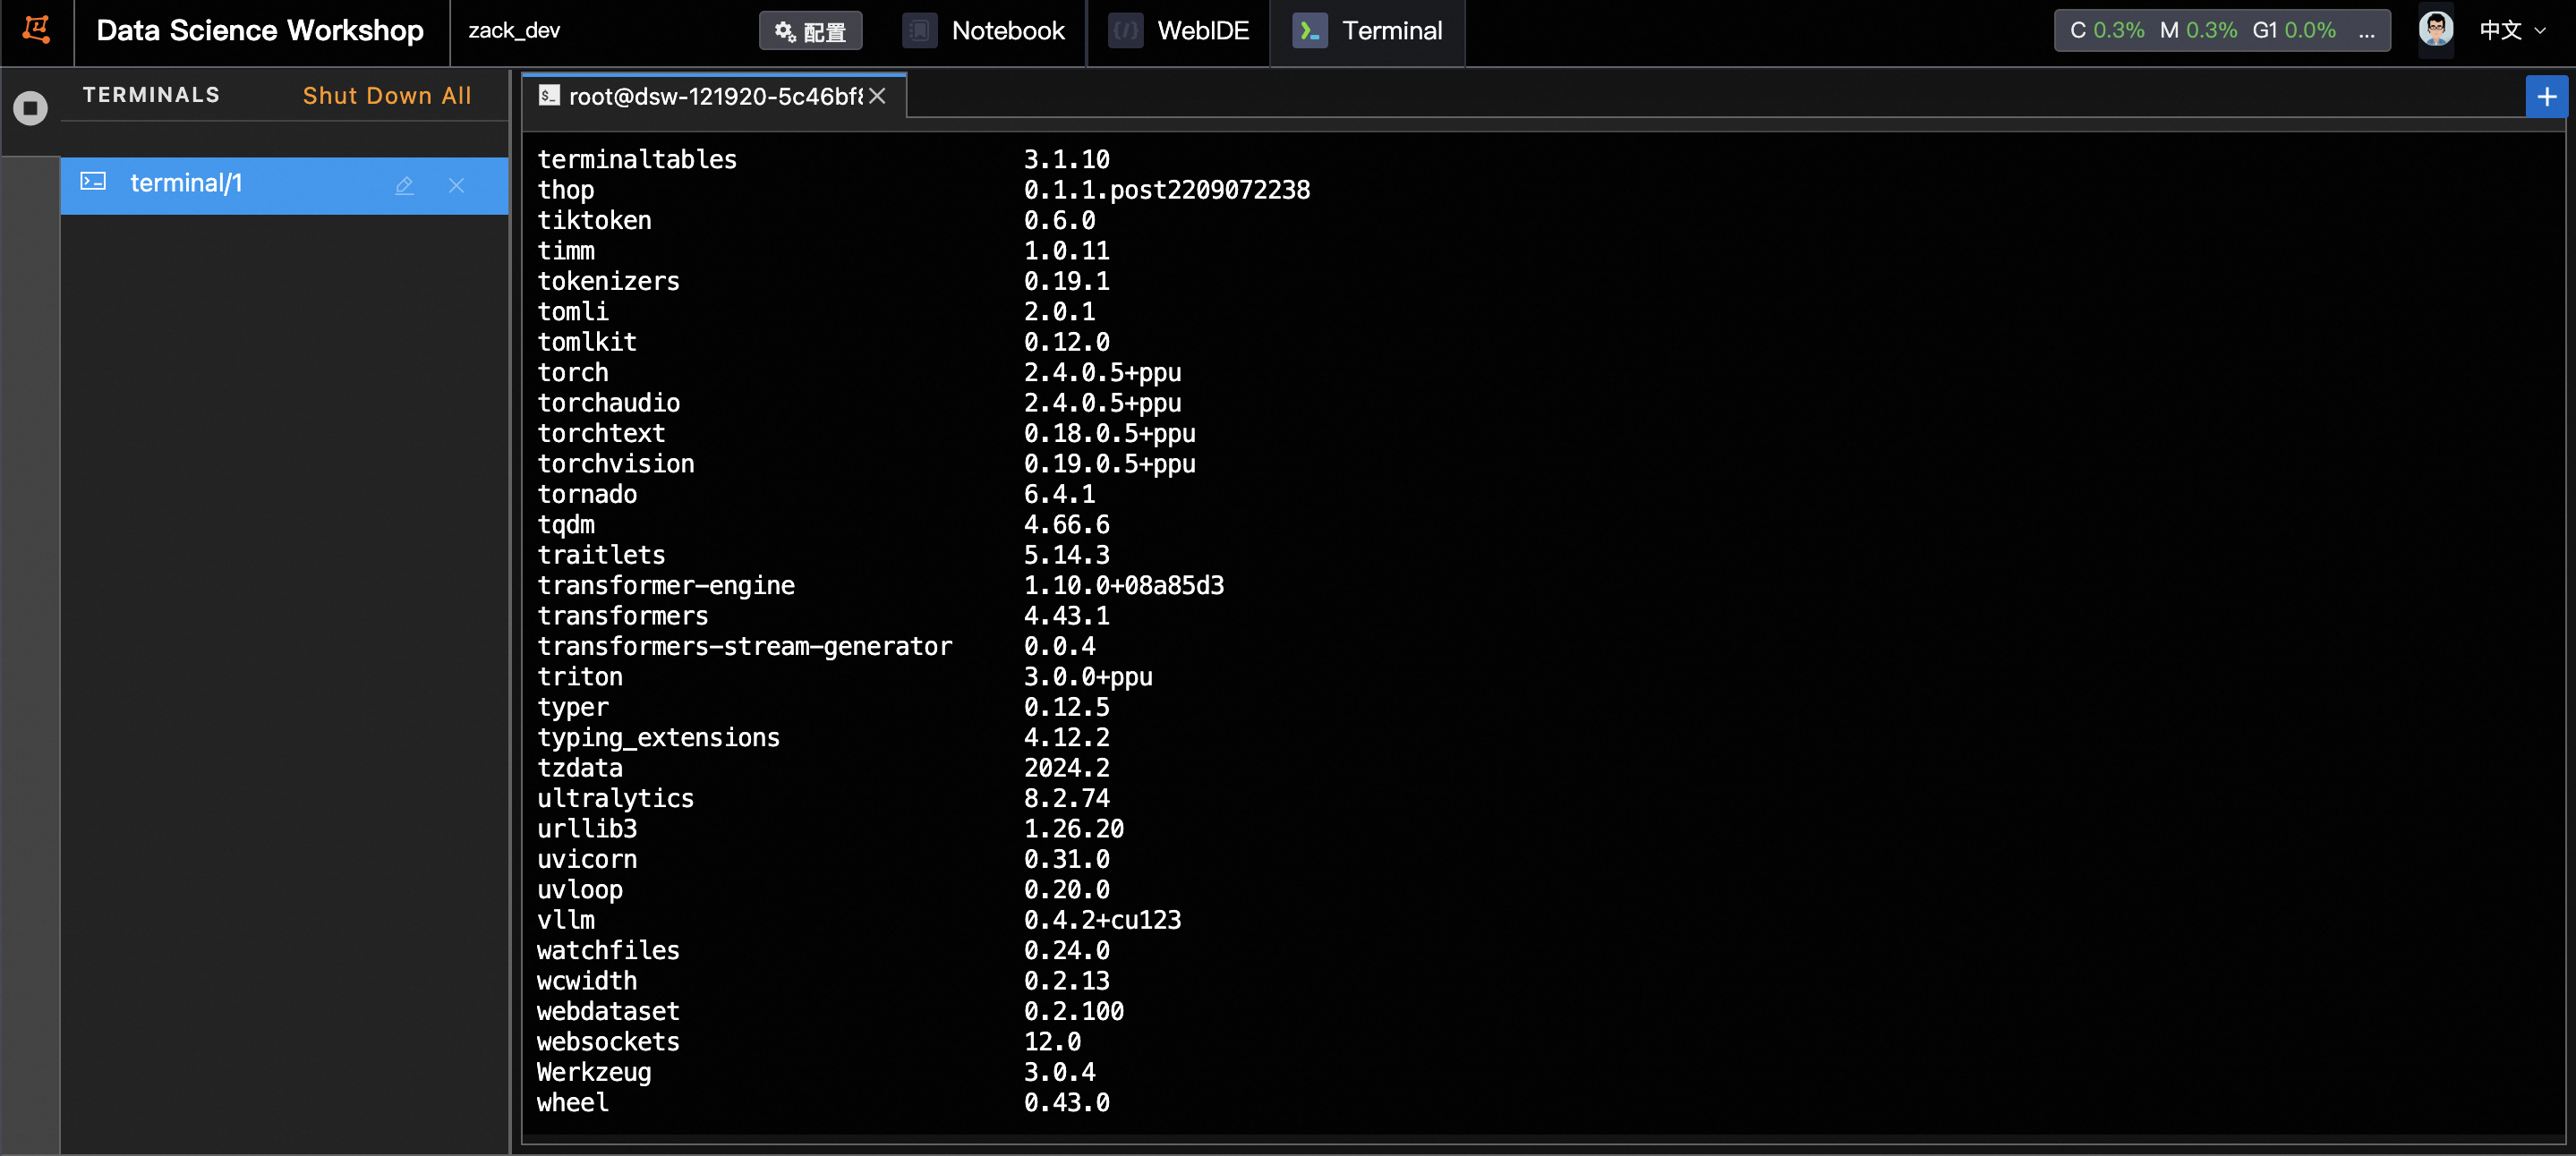Open the 中文 language dropdown
This screenshot has height=1156, width=2576.
pyautogui.click(x=2511, y=31)
